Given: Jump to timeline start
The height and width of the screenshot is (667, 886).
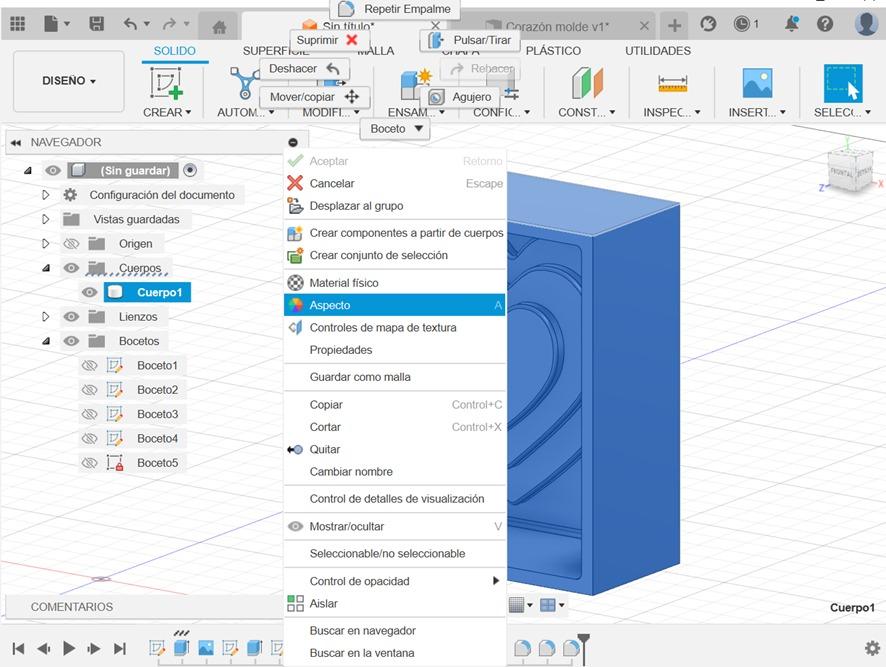Looking at the screenshot, I should (x=18, y=648).
